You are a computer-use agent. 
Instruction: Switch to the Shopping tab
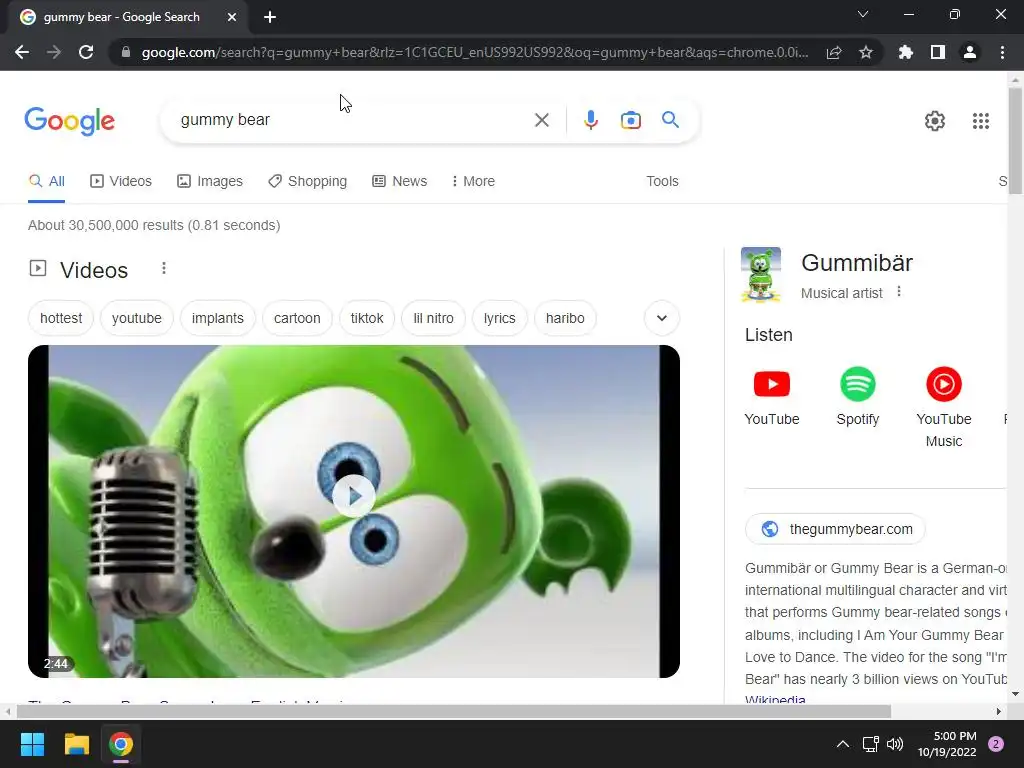(308, 182)
